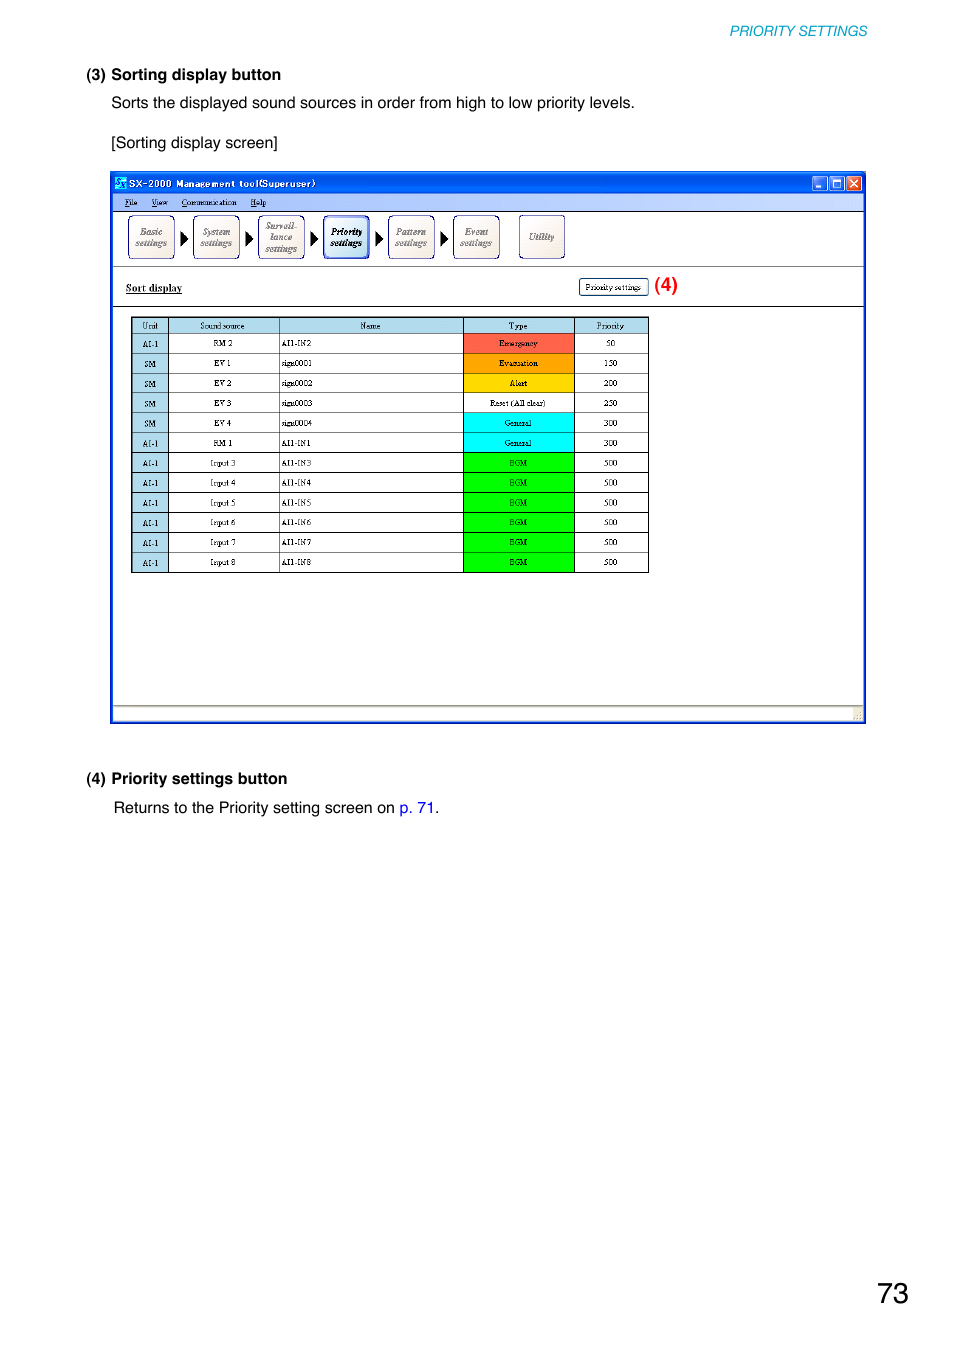The image size is (954, 1351).
Task: Select the AI1-IN5 name cell
Action: pyautogui.click(x=371, y=503)
